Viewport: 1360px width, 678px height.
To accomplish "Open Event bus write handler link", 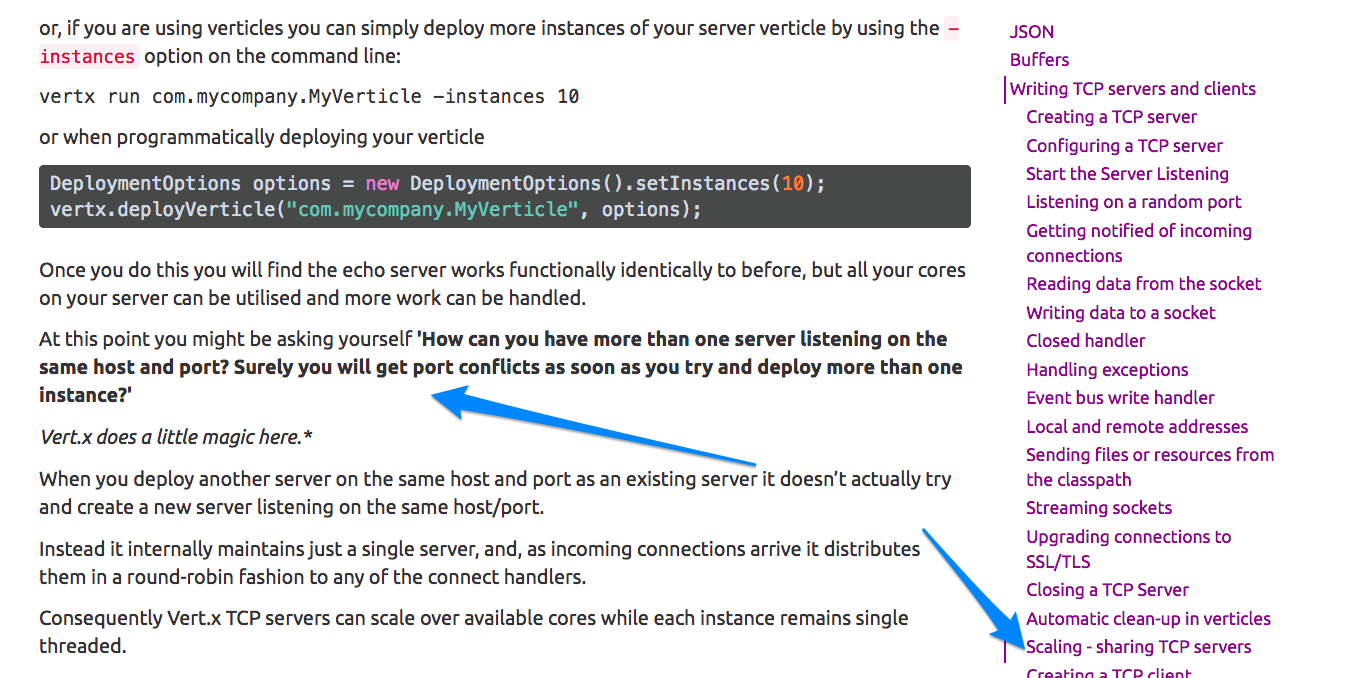I will click(1120, 398).
